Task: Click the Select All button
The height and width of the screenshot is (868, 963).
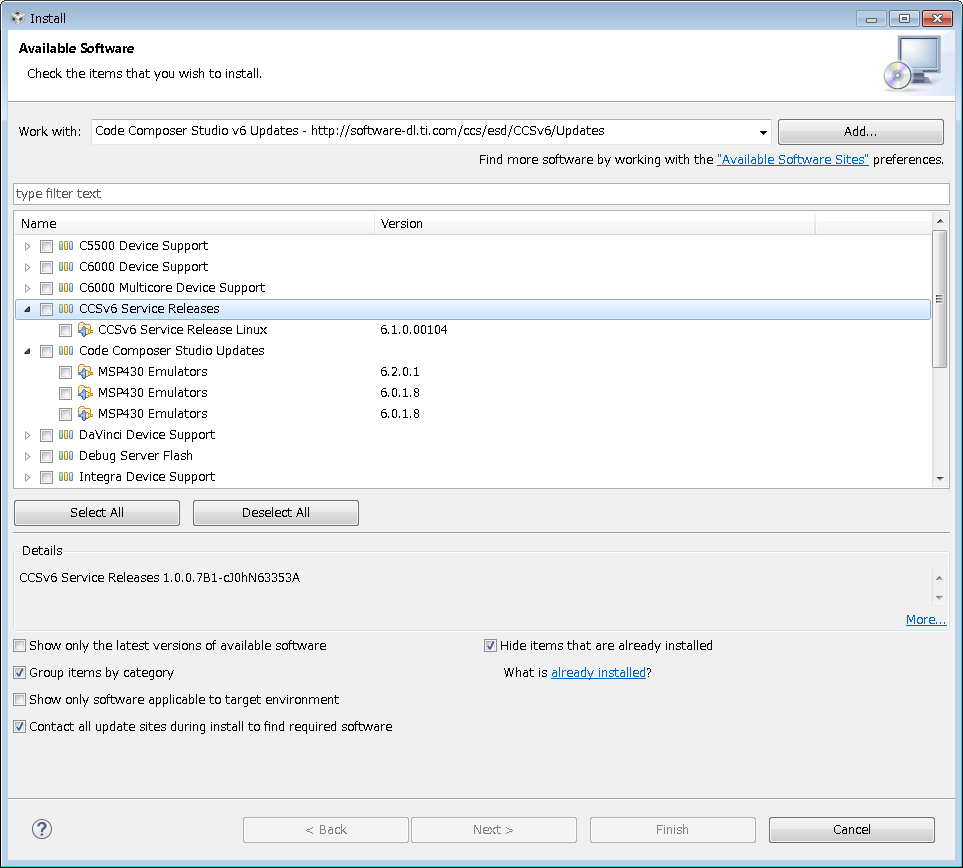Action: [97, 513]
